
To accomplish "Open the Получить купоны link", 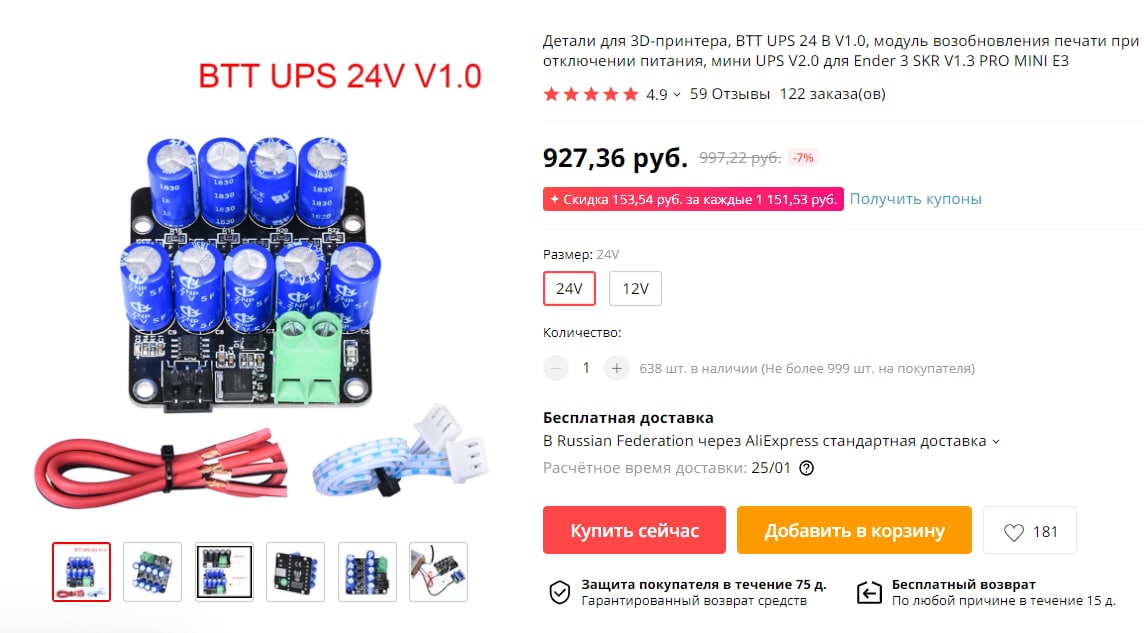I will [916, 199].
